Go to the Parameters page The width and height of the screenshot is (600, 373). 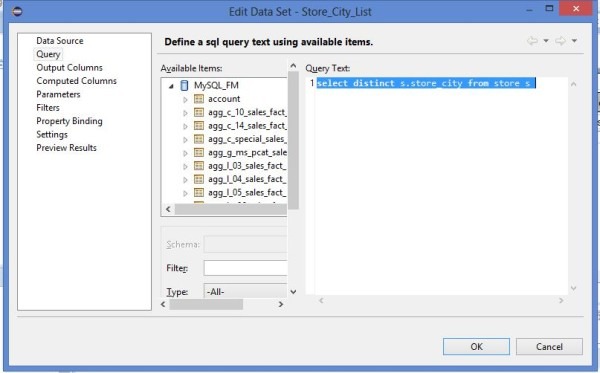[58, 94]
